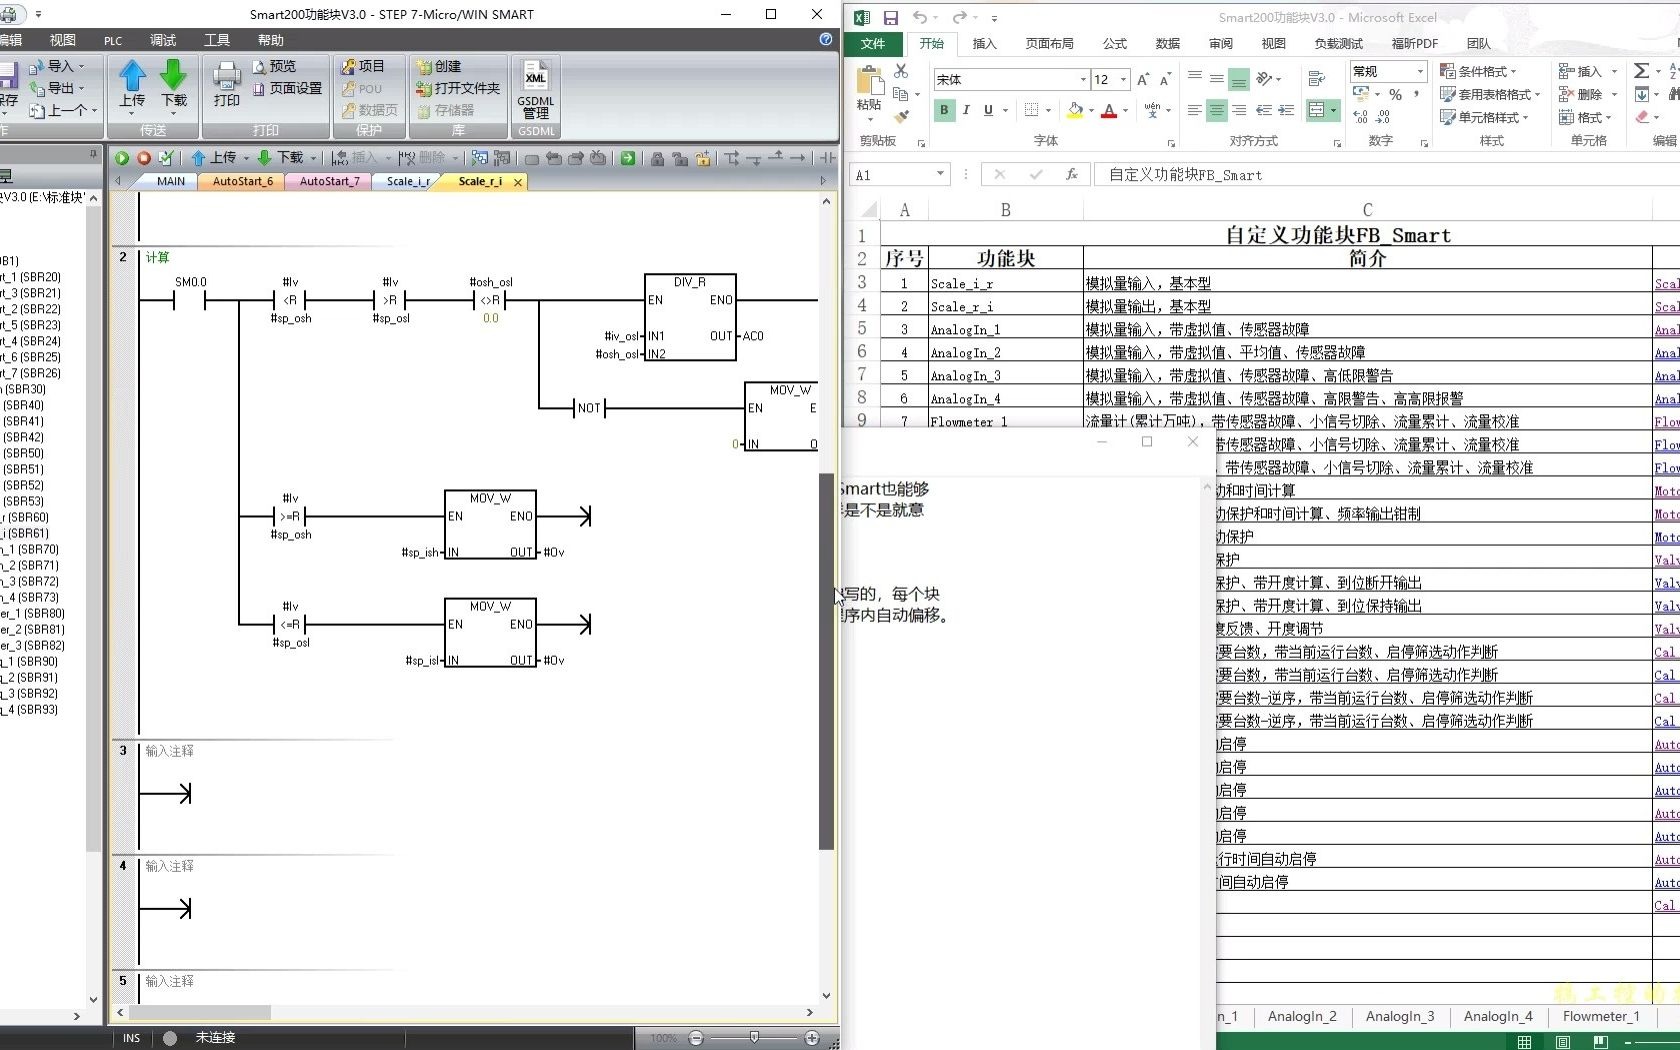Toggle center horizontal alignment in Excel
Viewport: 1680px width, 1050px height.
click(1216, 110)
